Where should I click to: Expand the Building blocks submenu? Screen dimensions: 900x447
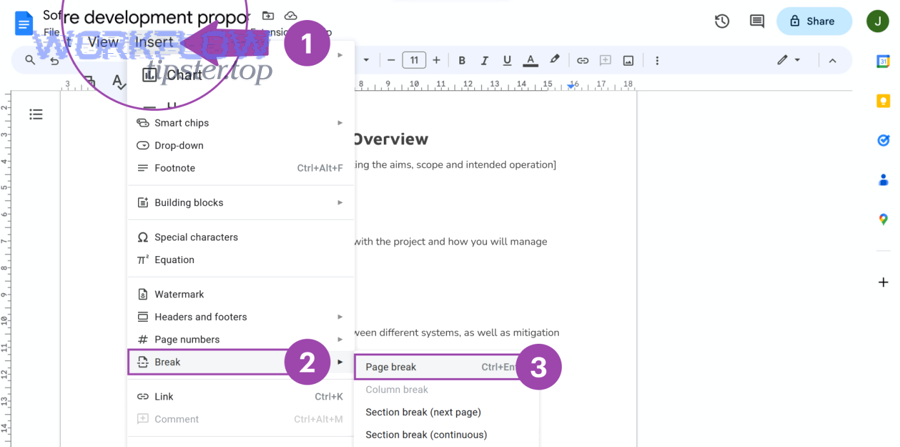[x=240, y=203]
